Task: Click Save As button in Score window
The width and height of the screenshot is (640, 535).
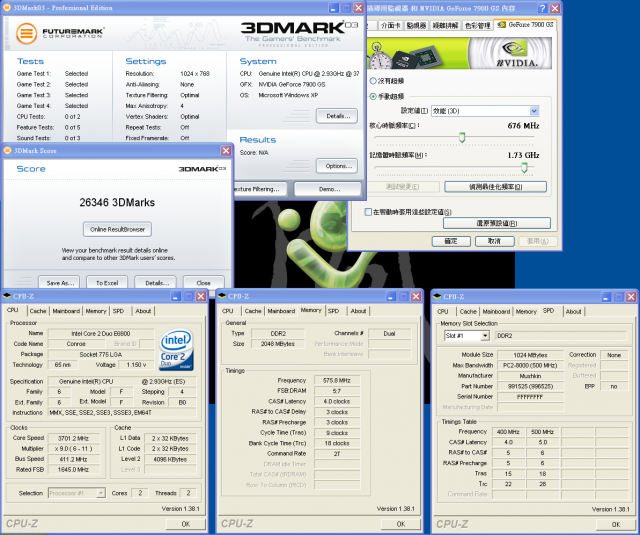Action: (x=60, y=282)
